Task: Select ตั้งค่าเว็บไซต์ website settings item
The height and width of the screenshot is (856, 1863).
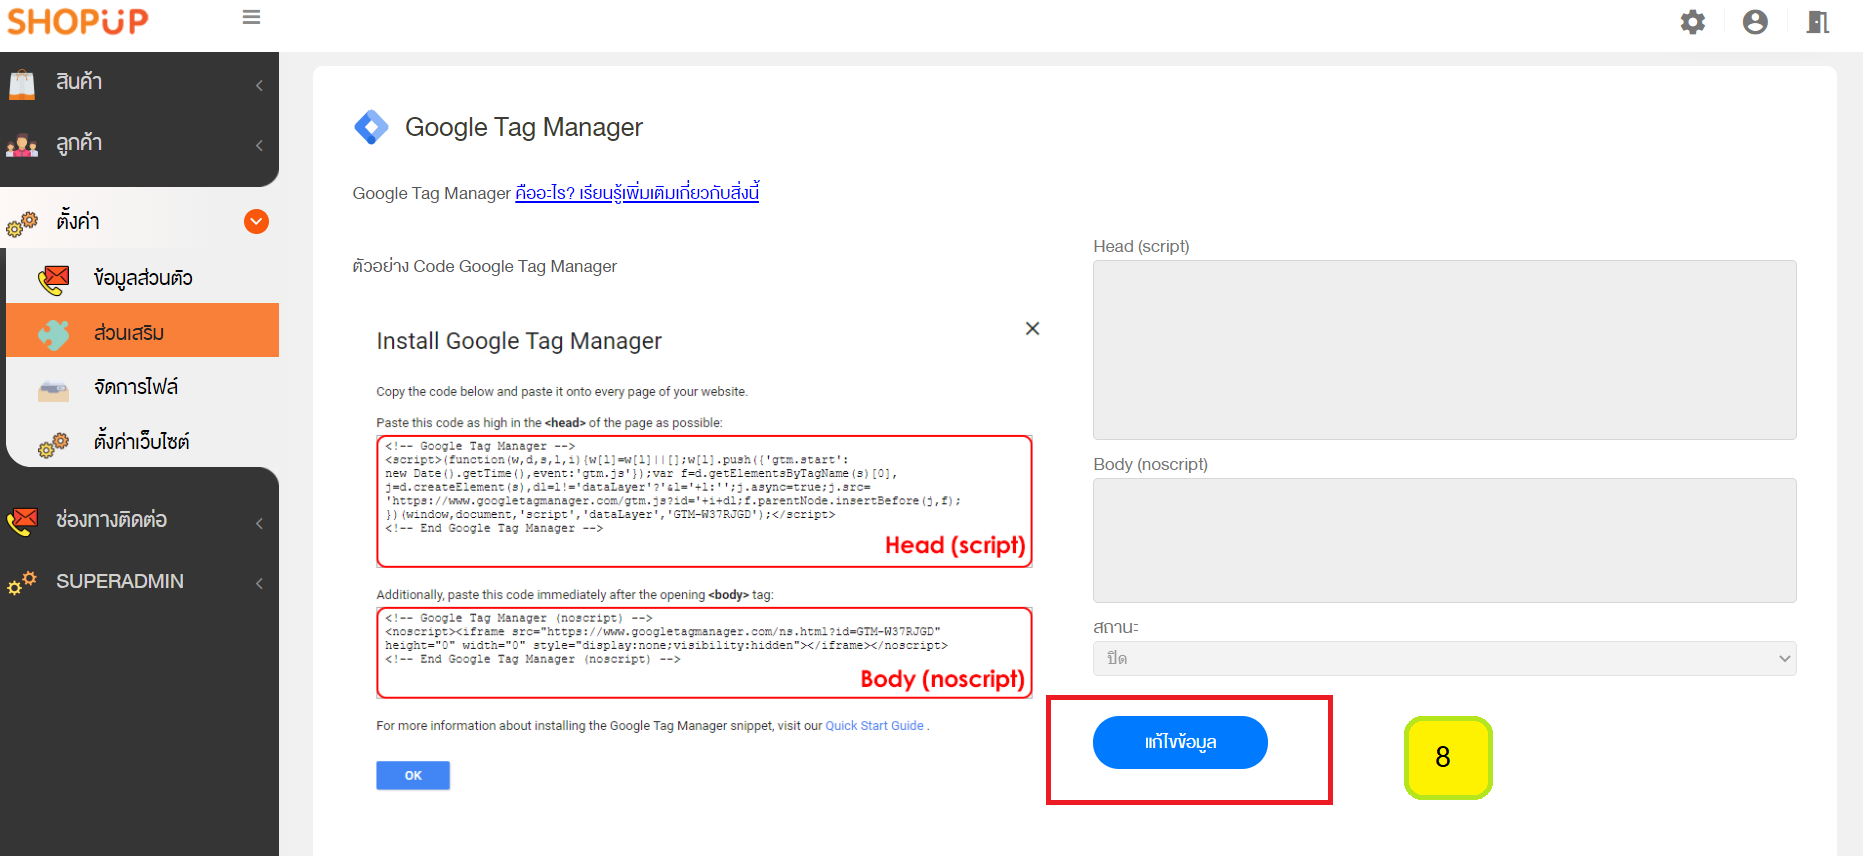Action: pos(142,441)
